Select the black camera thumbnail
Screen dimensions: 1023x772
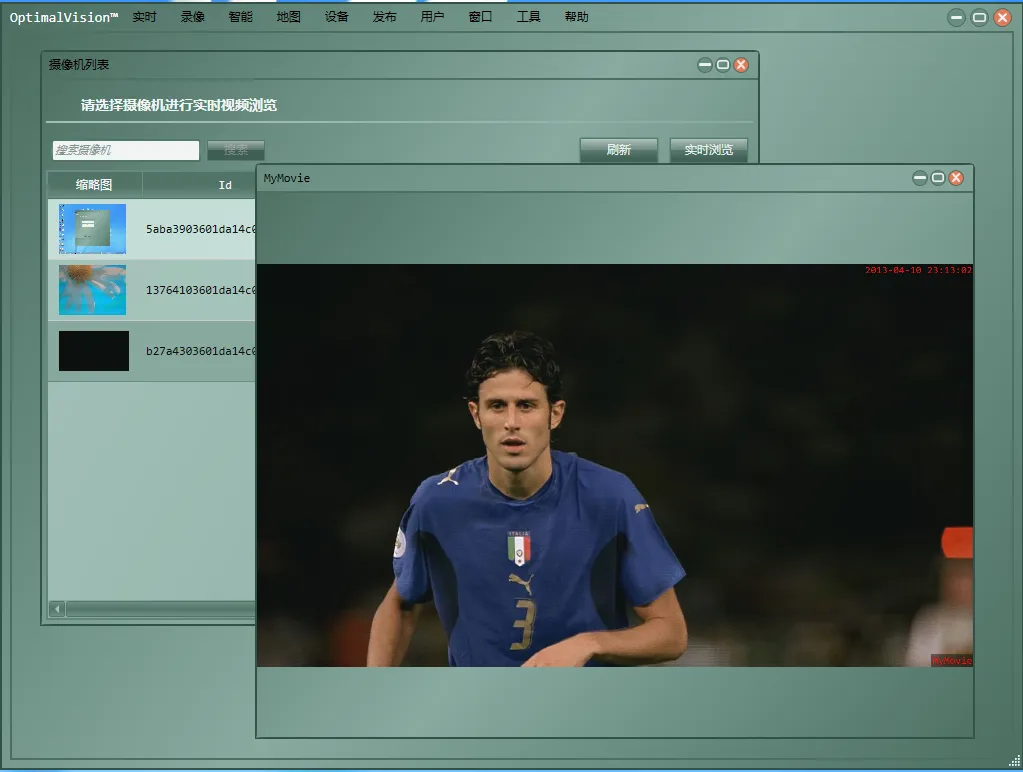pos(94,351)
